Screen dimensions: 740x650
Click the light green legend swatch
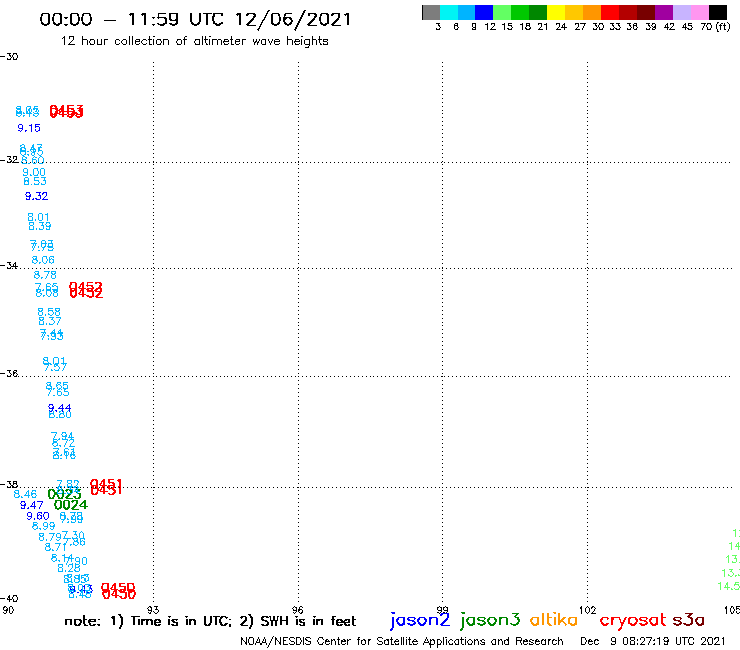tap(502, 12)
